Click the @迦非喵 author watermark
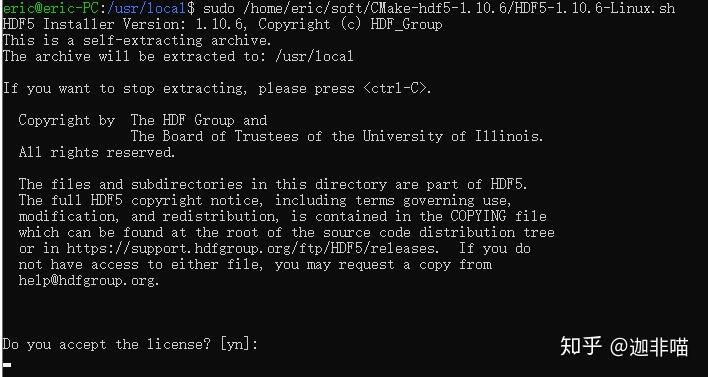 point(649,347)
